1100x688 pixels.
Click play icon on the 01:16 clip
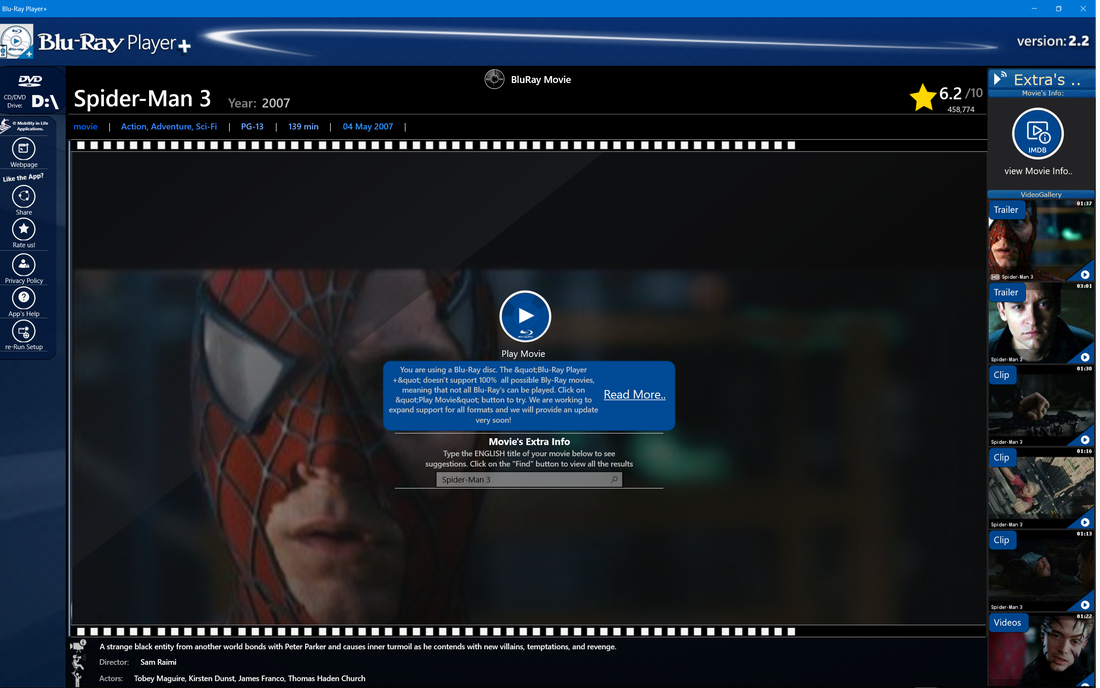1085,522
